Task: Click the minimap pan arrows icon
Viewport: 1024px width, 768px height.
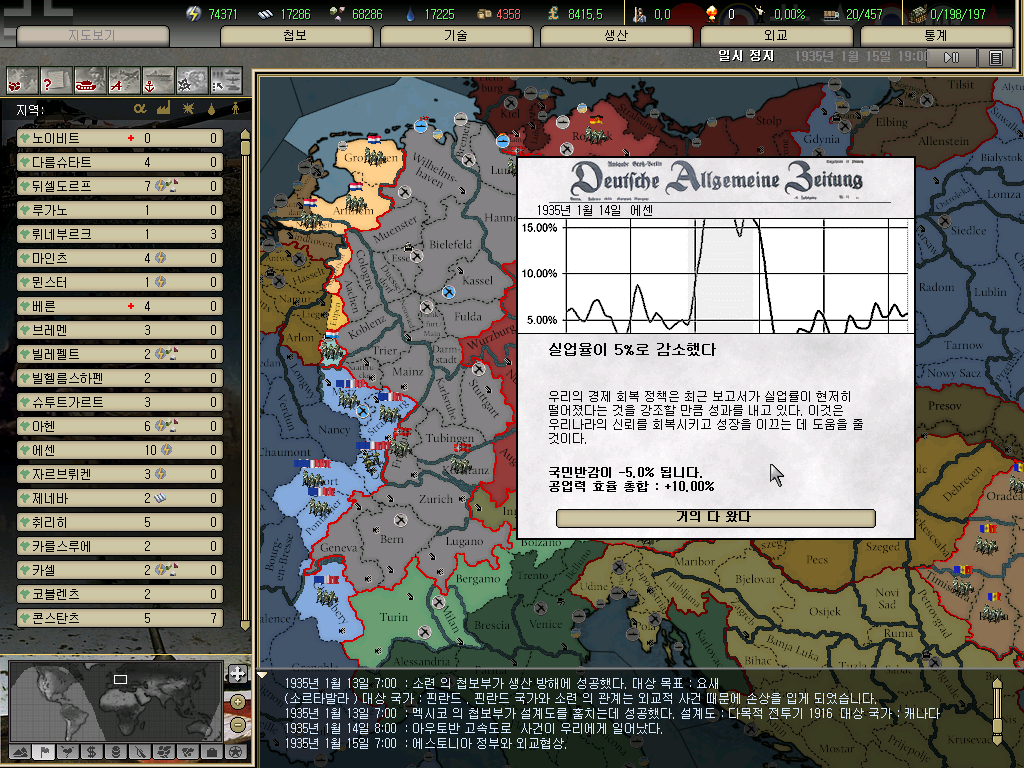Action: [237, 673]
